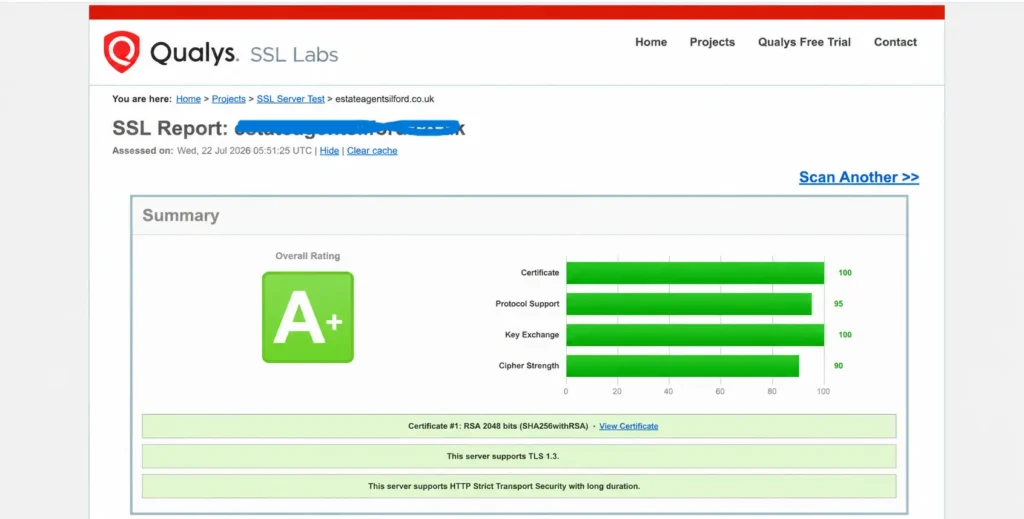Open the Contact navigation menu item

[895, 42]
